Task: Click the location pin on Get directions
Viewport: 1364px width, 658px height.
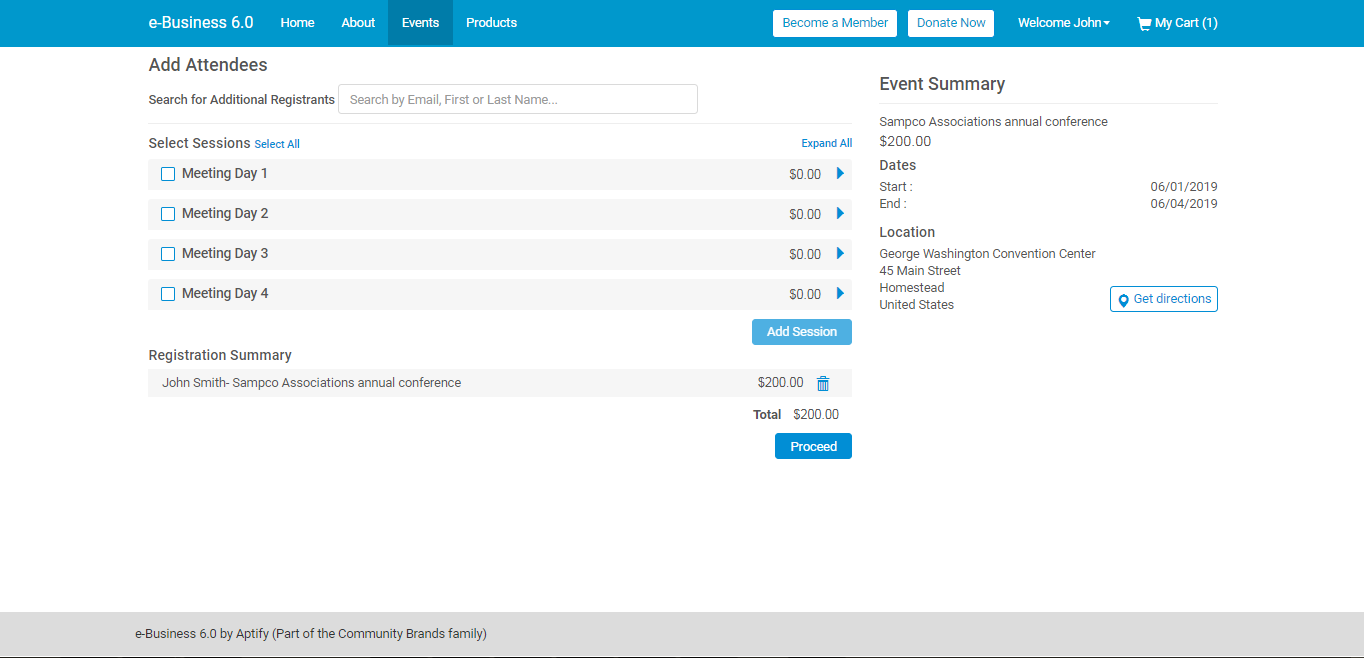Action: [1124, 299]
